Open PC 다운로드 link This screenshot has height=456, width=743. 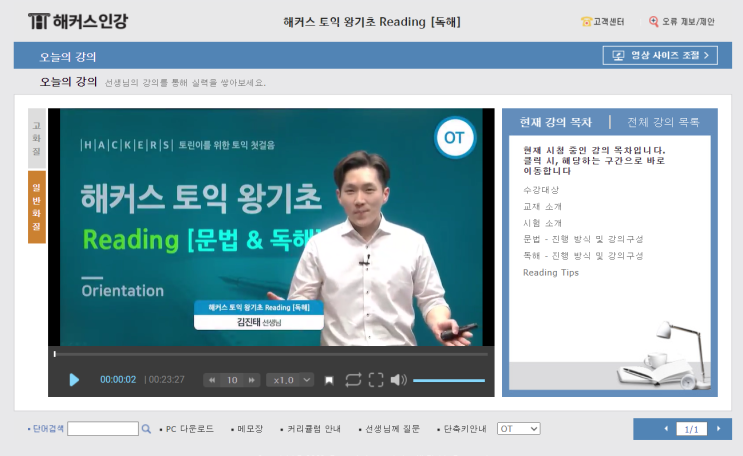(190, 429)
